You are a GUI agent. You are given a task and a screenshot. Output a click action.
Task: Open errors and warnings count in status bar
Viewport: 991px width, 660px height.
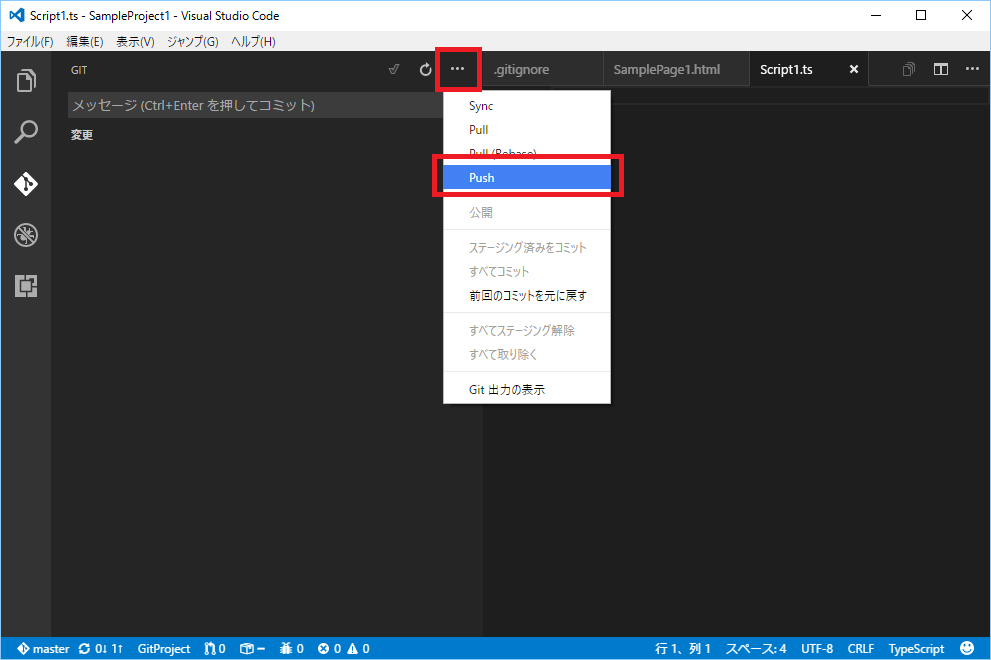pyautogui.click(x=343, y=649)
